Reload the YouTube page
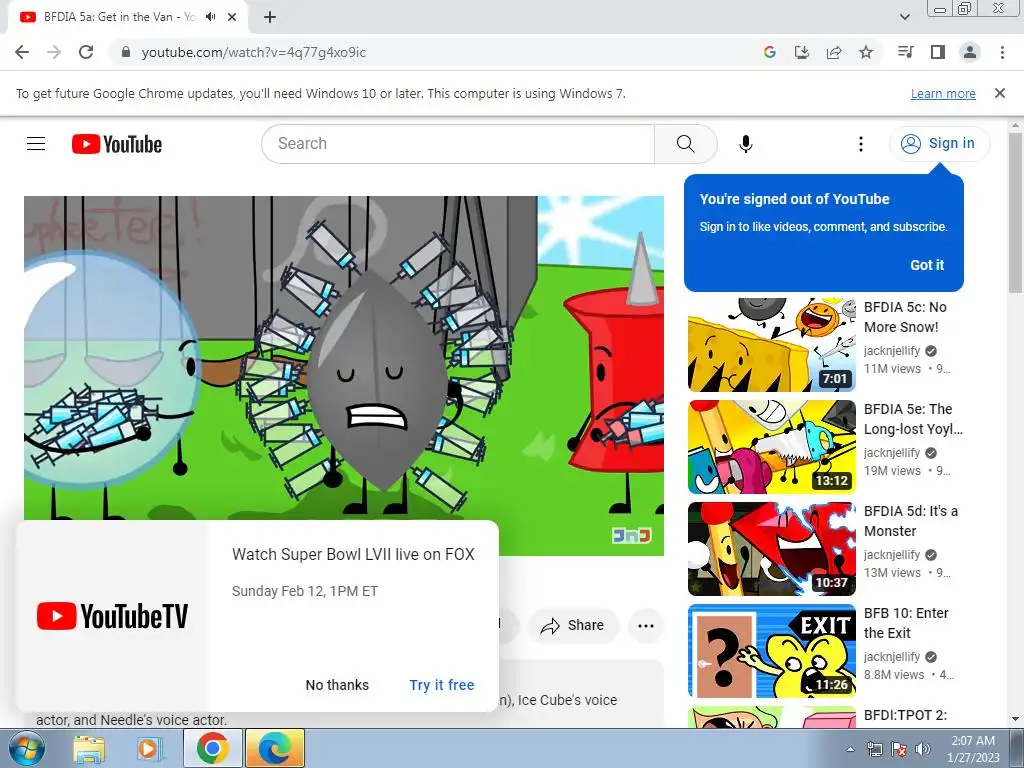Image resolution: width=1024 pixels, height=768 pixels. 86,52
